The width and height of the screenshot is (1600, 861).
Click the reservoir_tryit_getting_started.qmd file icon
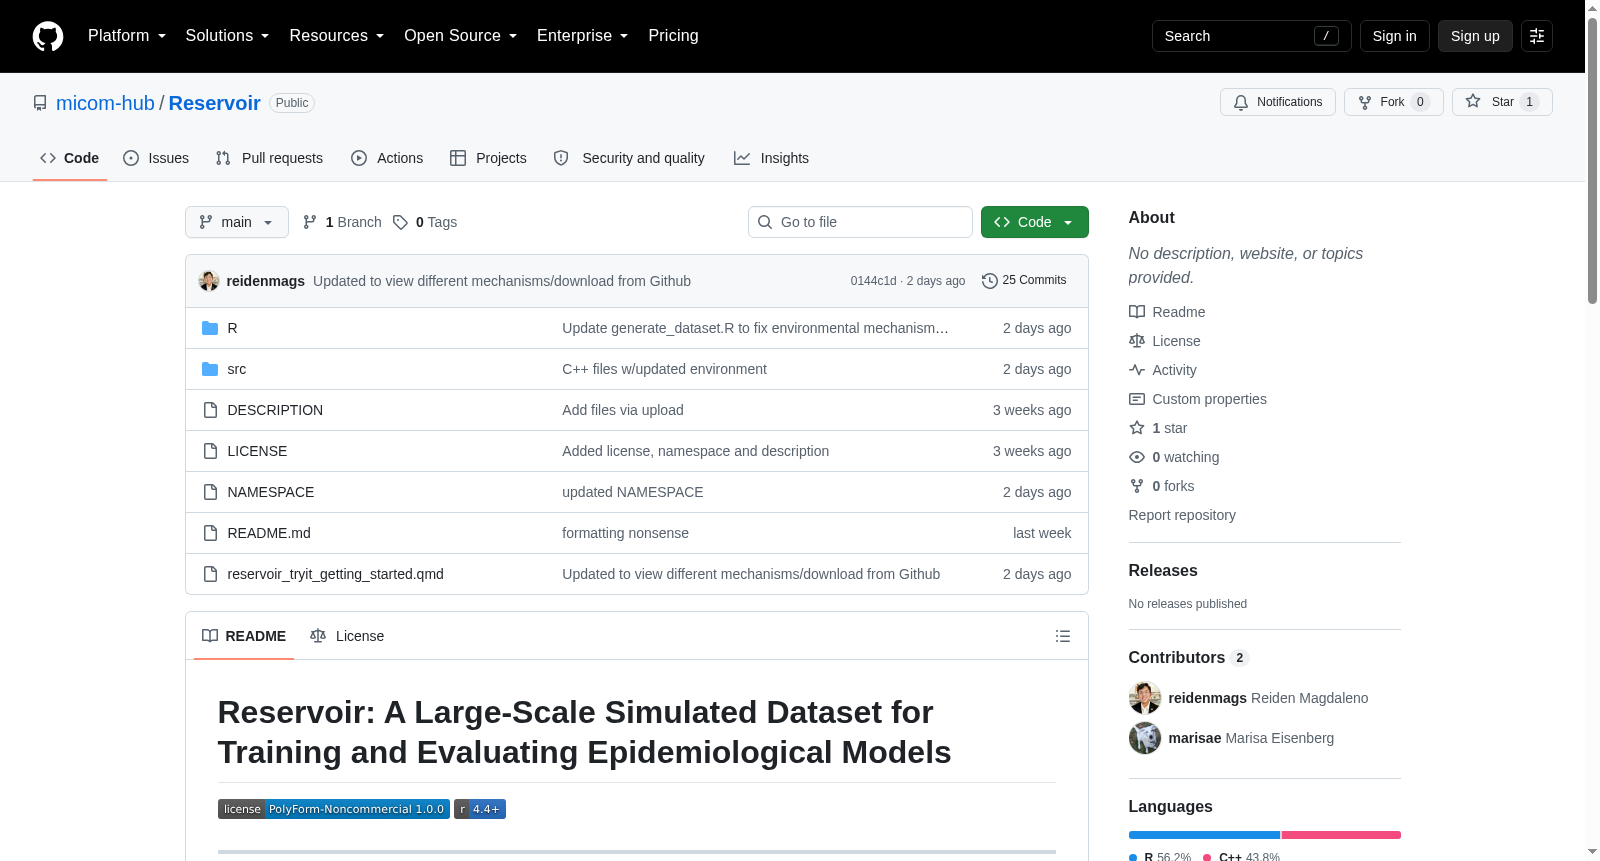[x=210, y=574]
